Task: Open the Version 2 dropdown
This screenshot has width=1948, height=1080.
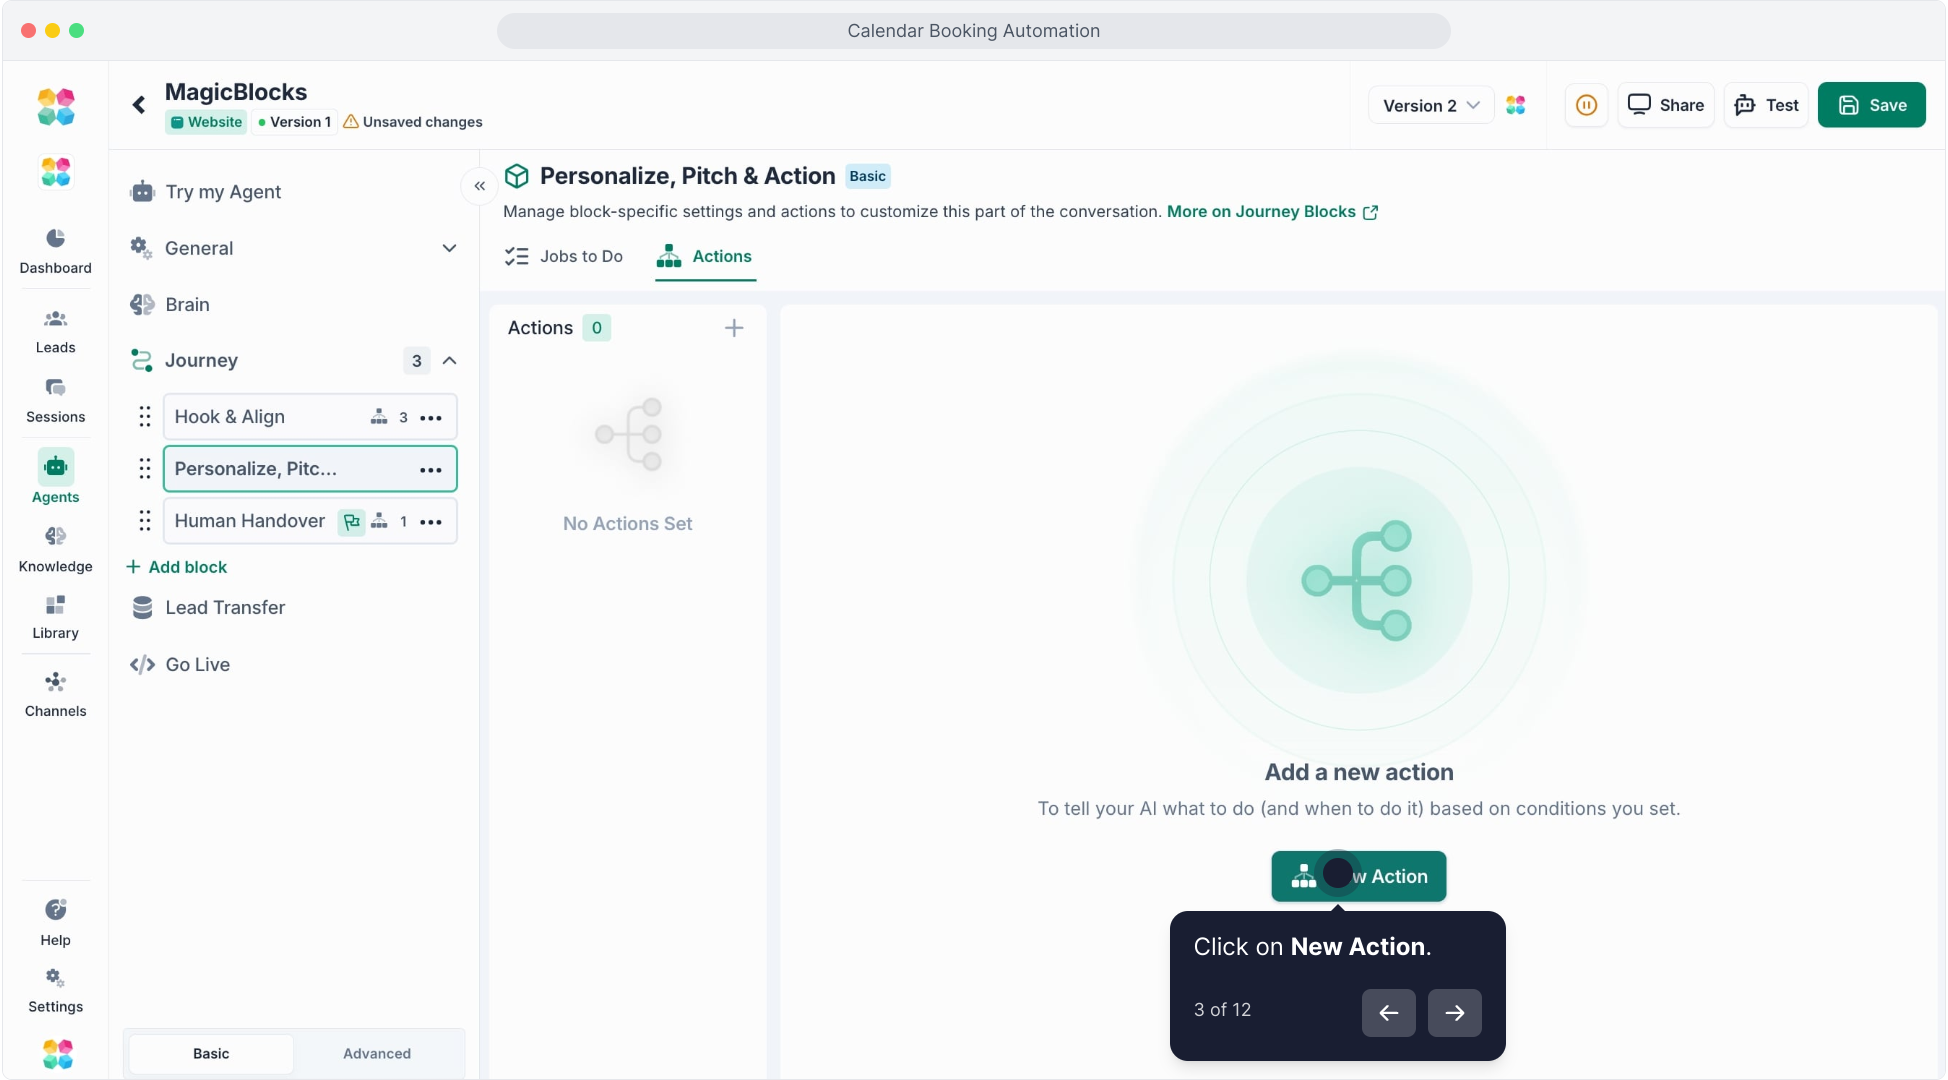Action: [1430, 105]
